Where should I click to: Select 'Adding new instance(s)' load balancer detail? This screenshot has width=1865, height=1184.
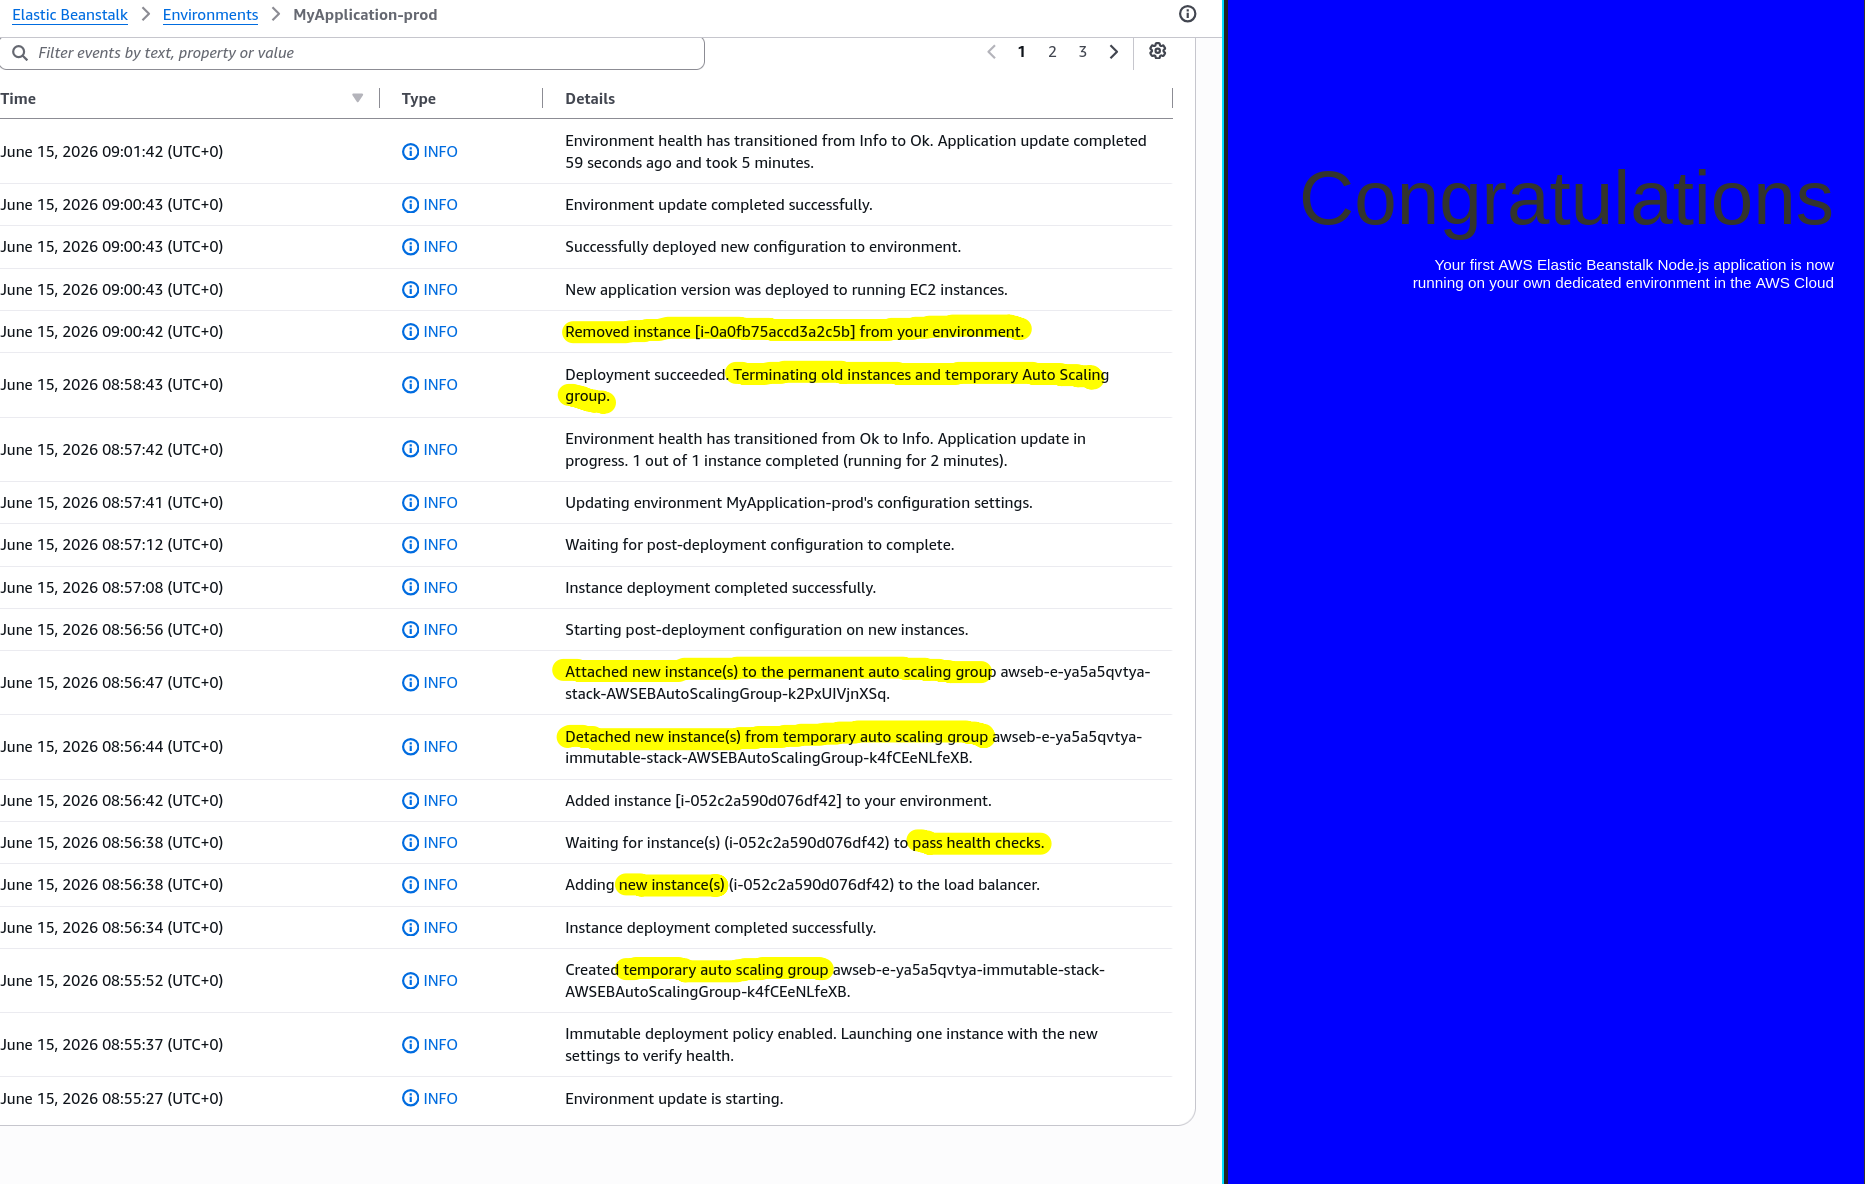tap(802, 885)
